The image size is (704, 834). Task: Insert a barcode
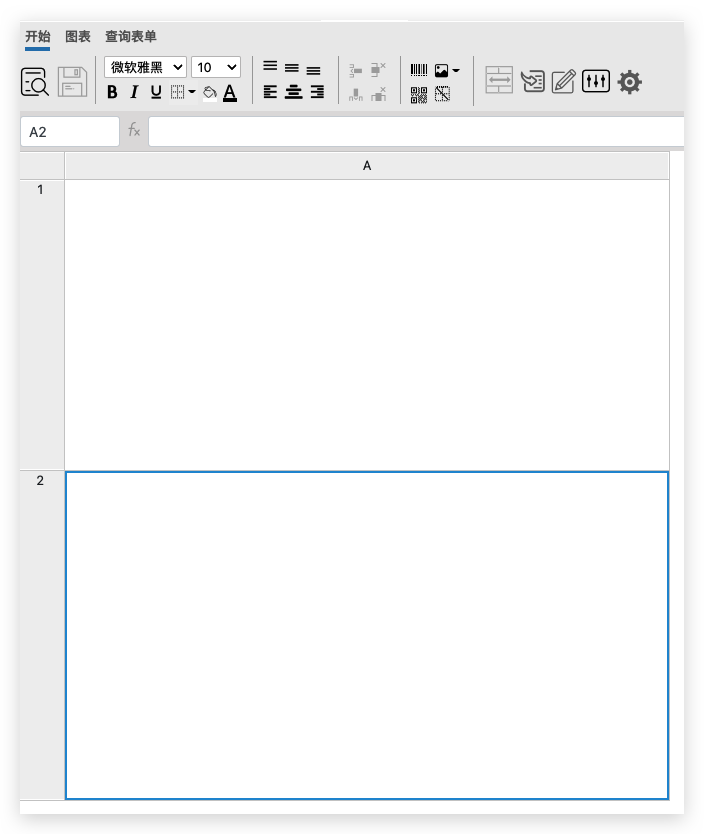pyautogui.click(x=419, y=70)
